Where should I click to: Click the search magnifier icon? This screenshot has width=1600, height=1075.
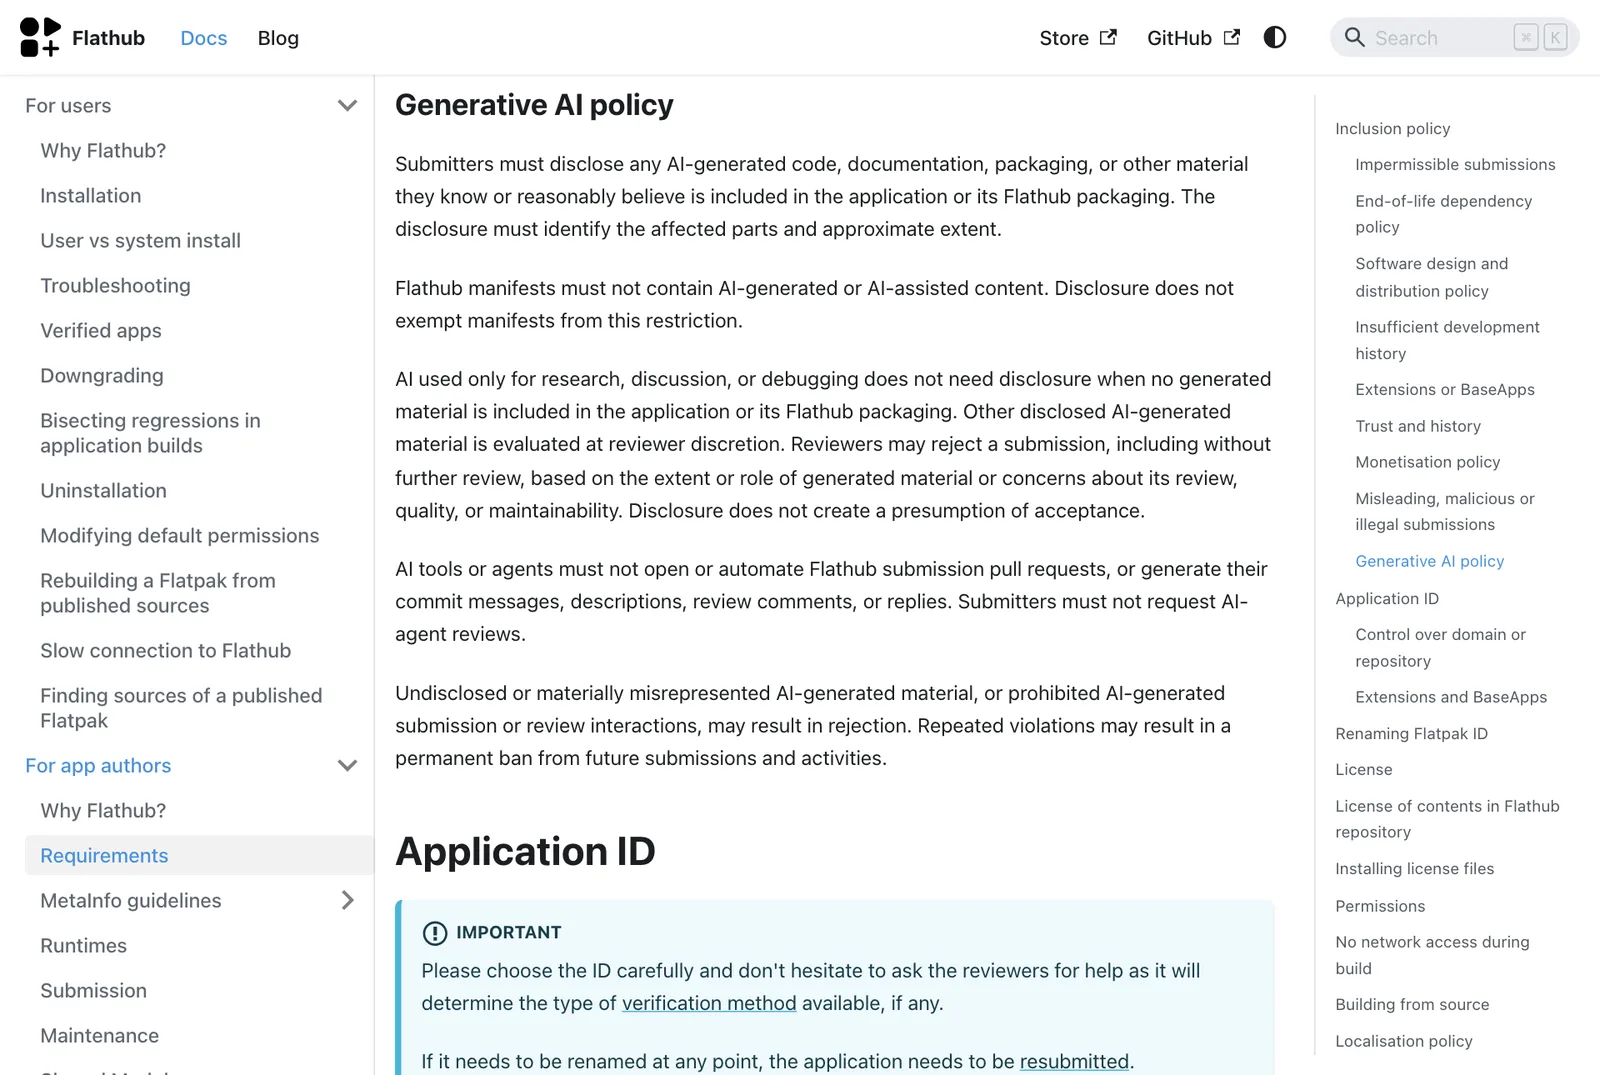coord(1354,37)
